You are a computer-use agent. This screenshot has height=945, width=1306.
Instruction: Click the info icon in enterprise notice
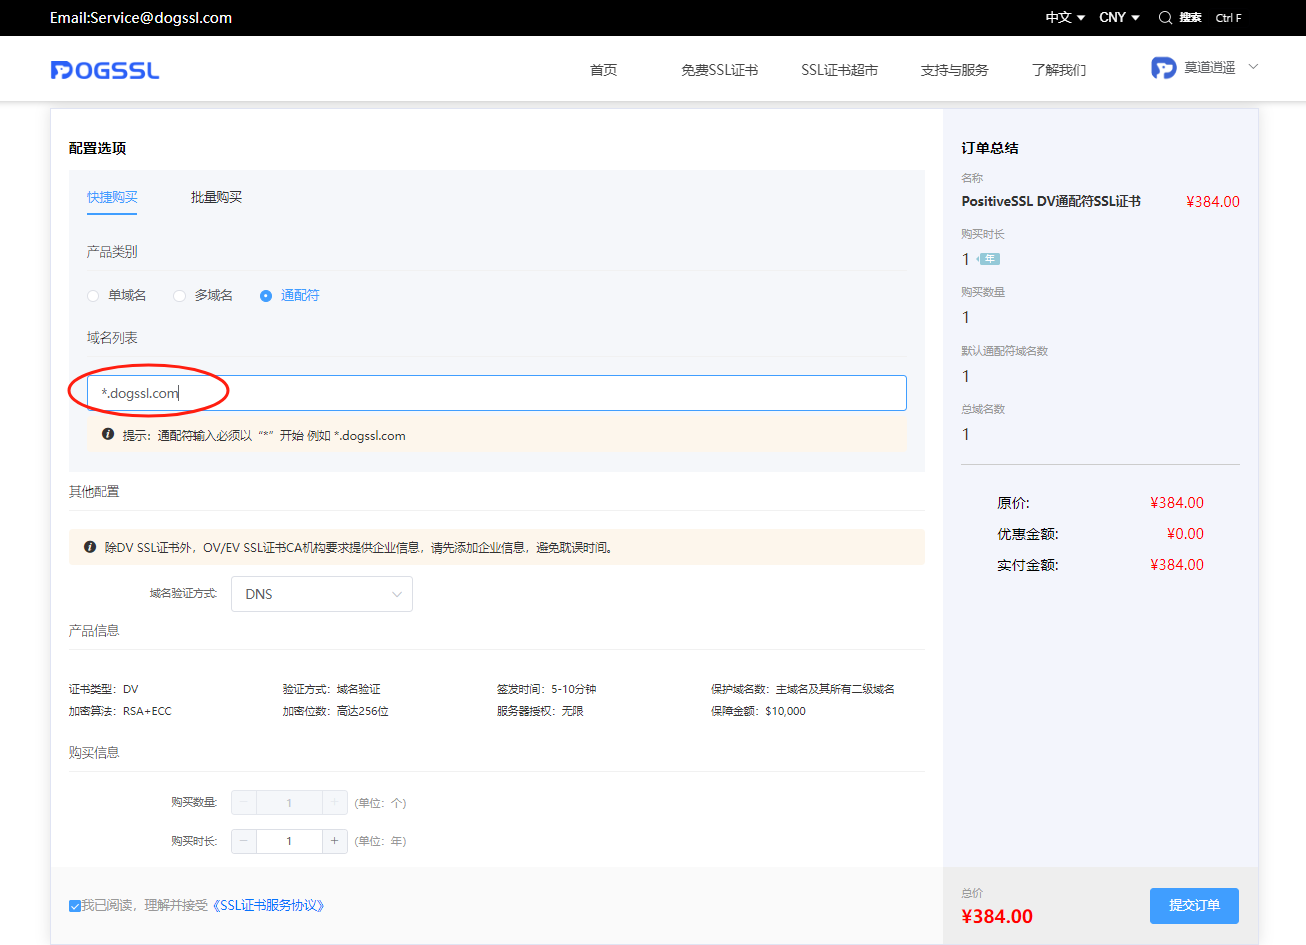tap(90, 547)
